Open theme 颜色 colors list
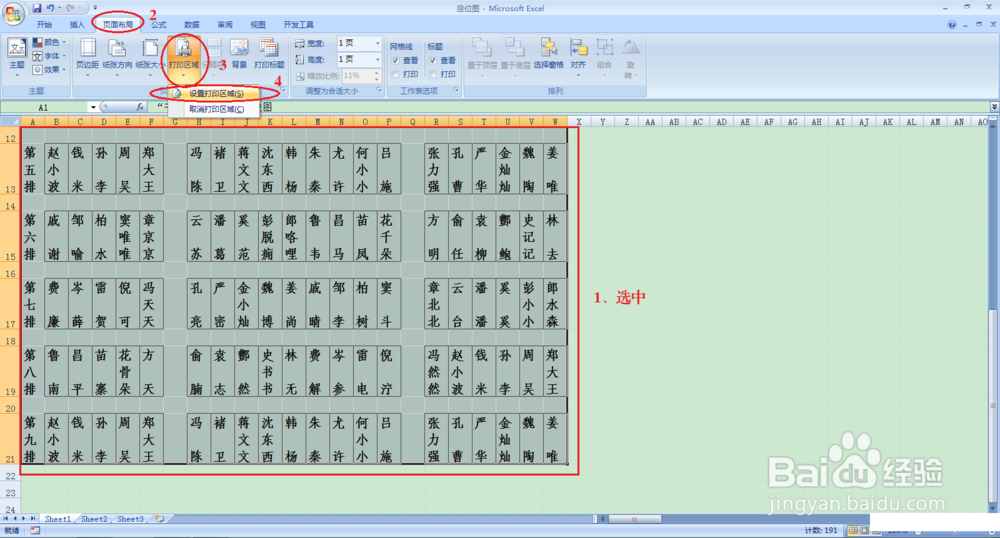This screenshot has height=538, width=1000. point(49,42)
